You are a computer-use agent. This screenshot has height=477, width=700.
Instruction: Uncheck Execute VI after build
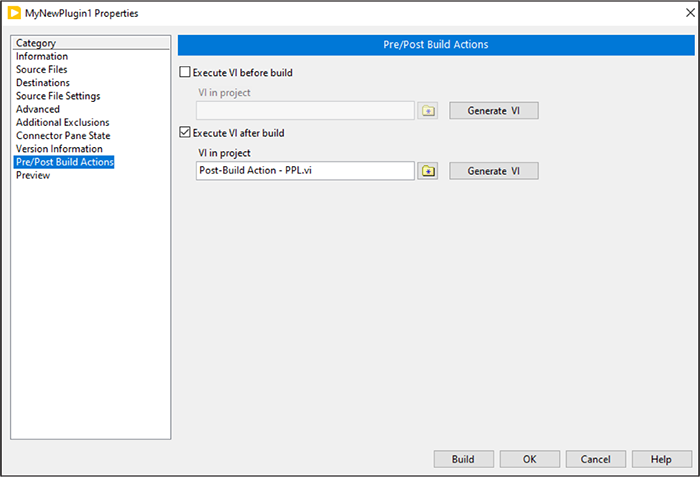click(184, 133)
